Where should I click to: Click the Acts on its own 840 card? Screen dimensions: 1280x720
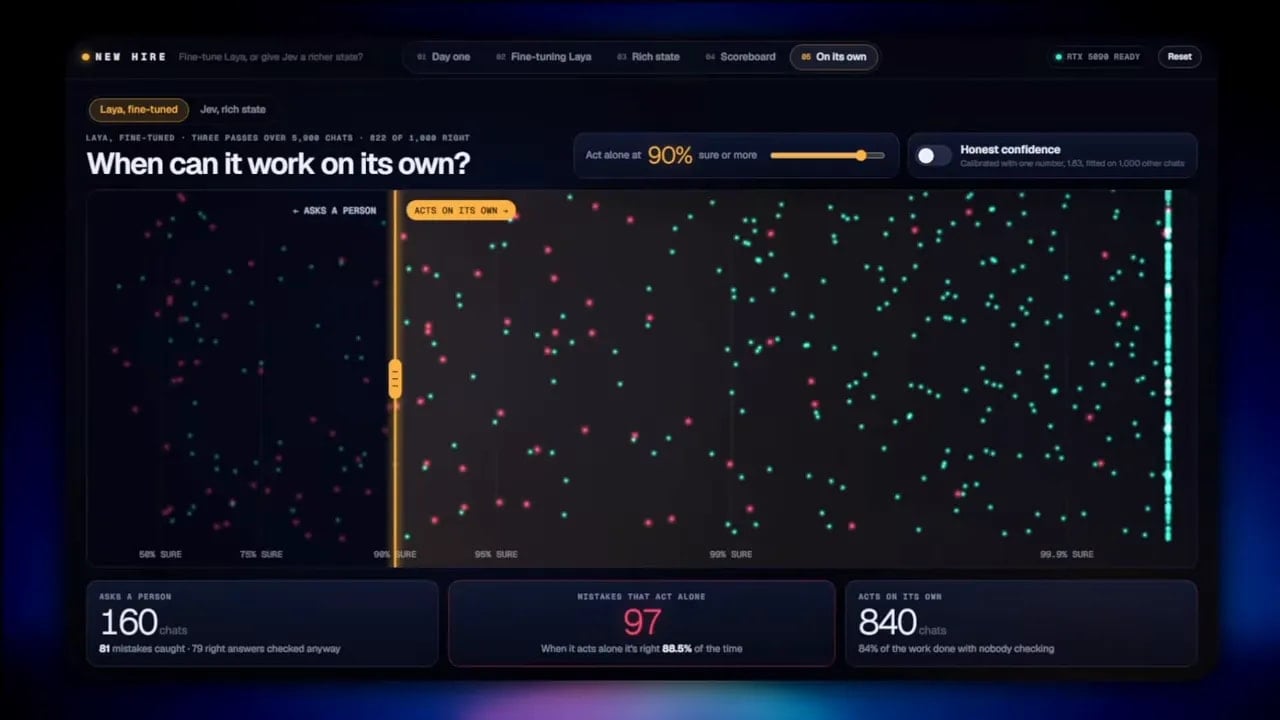tap(1021, 623)
